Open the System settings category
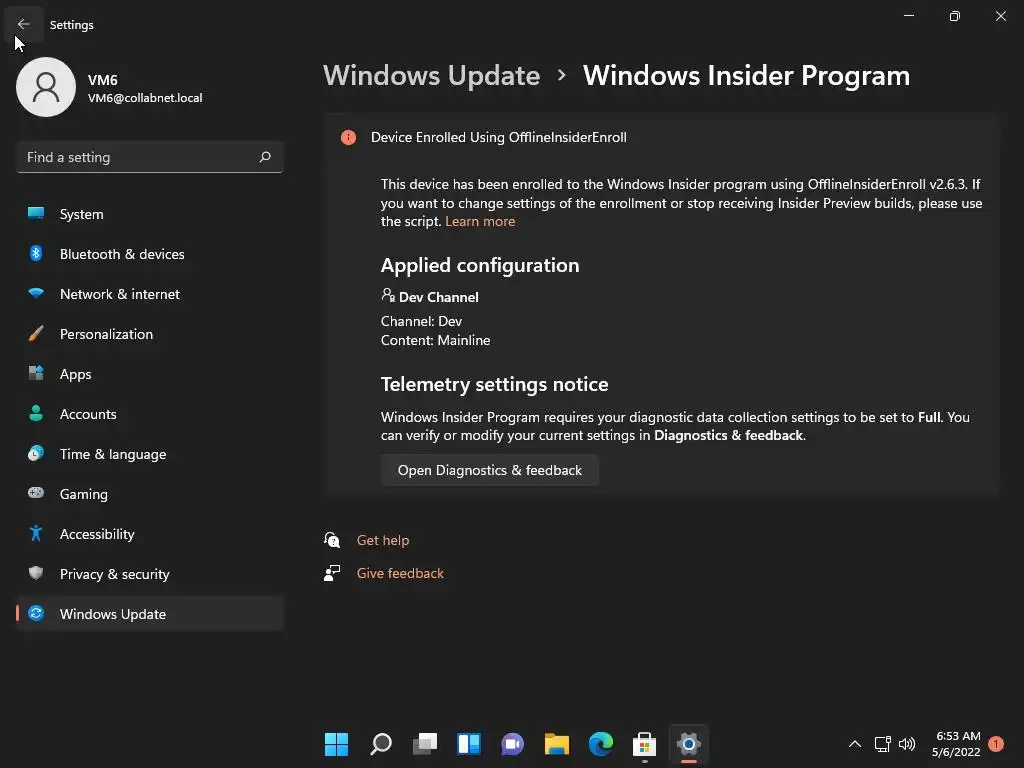The image size is (1024, 768). [x=150, y=214]
